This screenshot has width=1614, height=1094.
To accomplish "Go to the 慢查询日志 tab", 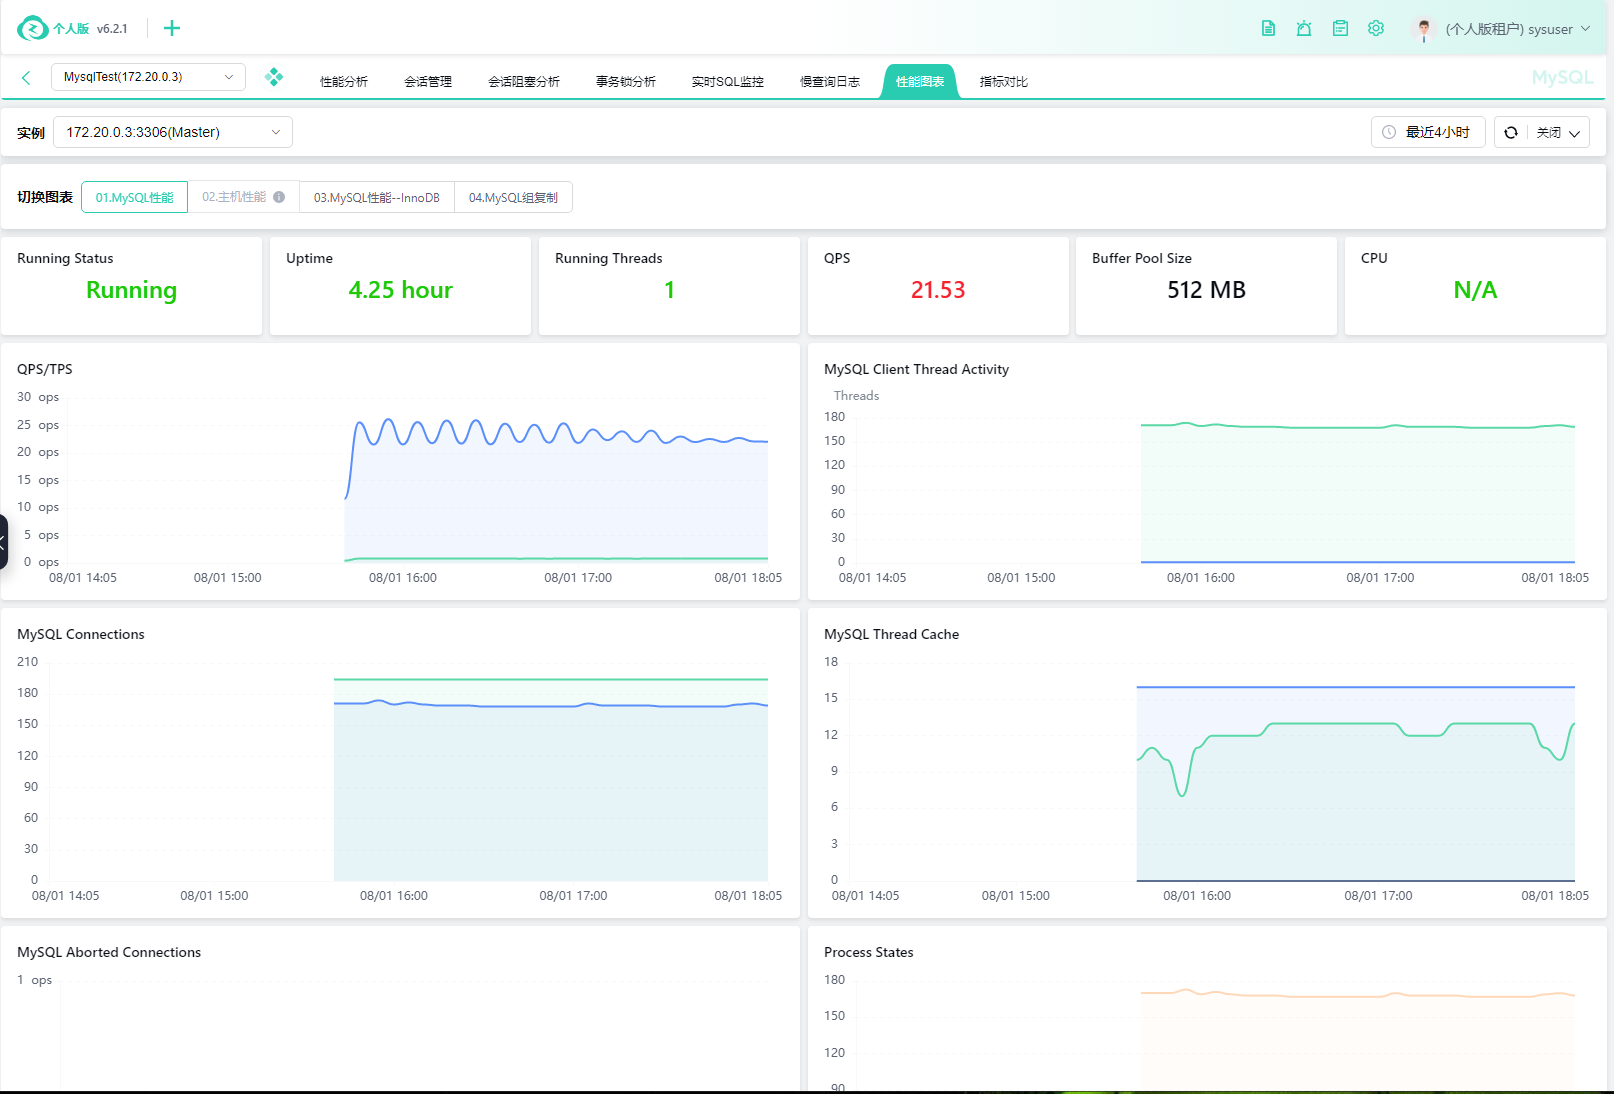I will click(x=830, y=82).
